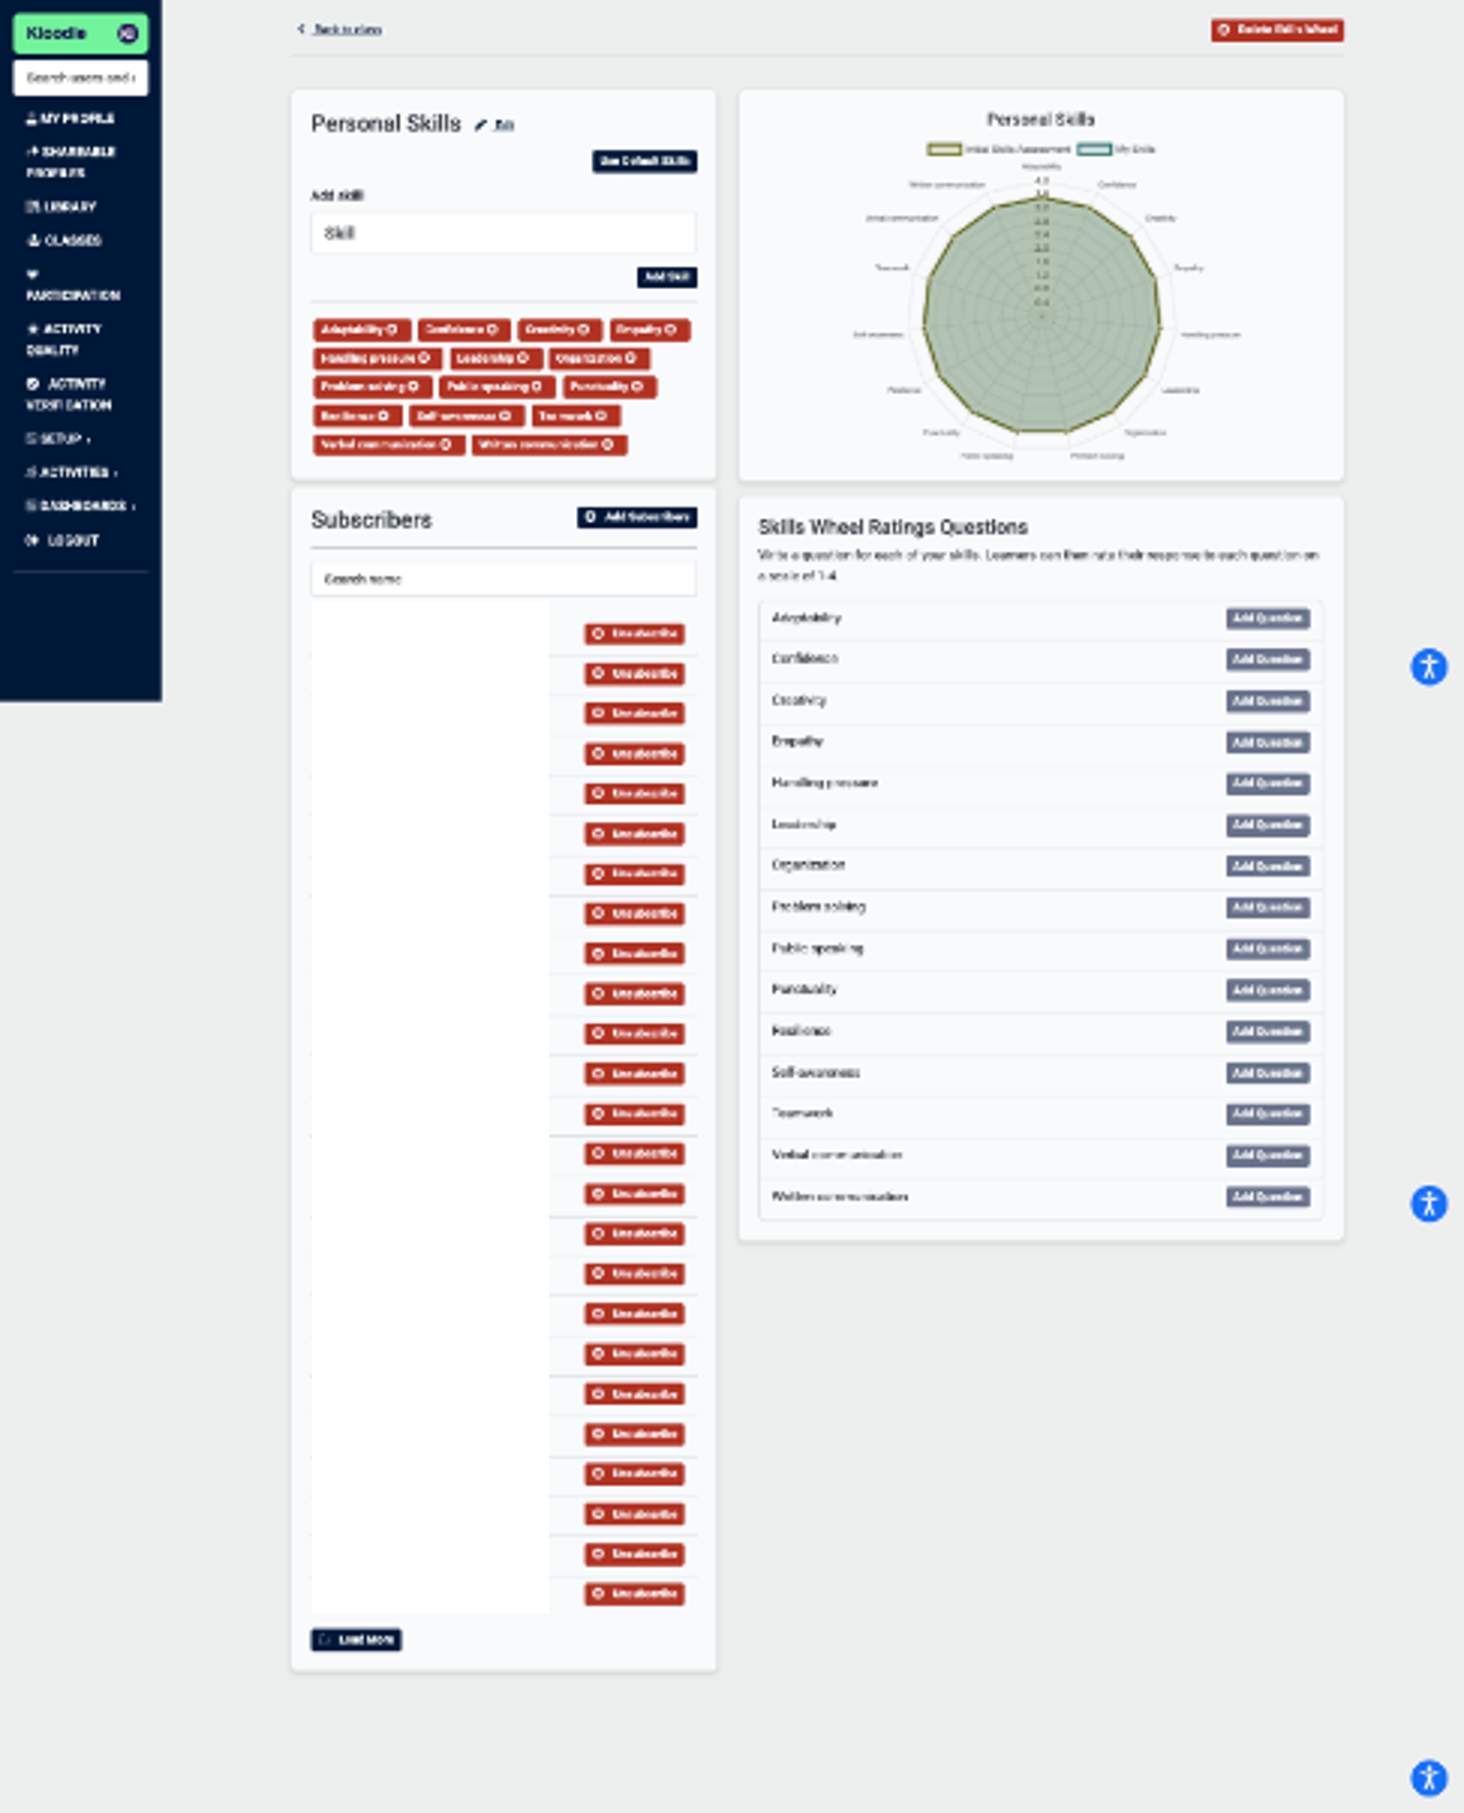1464x1813 pixels.
Task: Expand the Setup sidebar menu
Action: pos(59,439)
